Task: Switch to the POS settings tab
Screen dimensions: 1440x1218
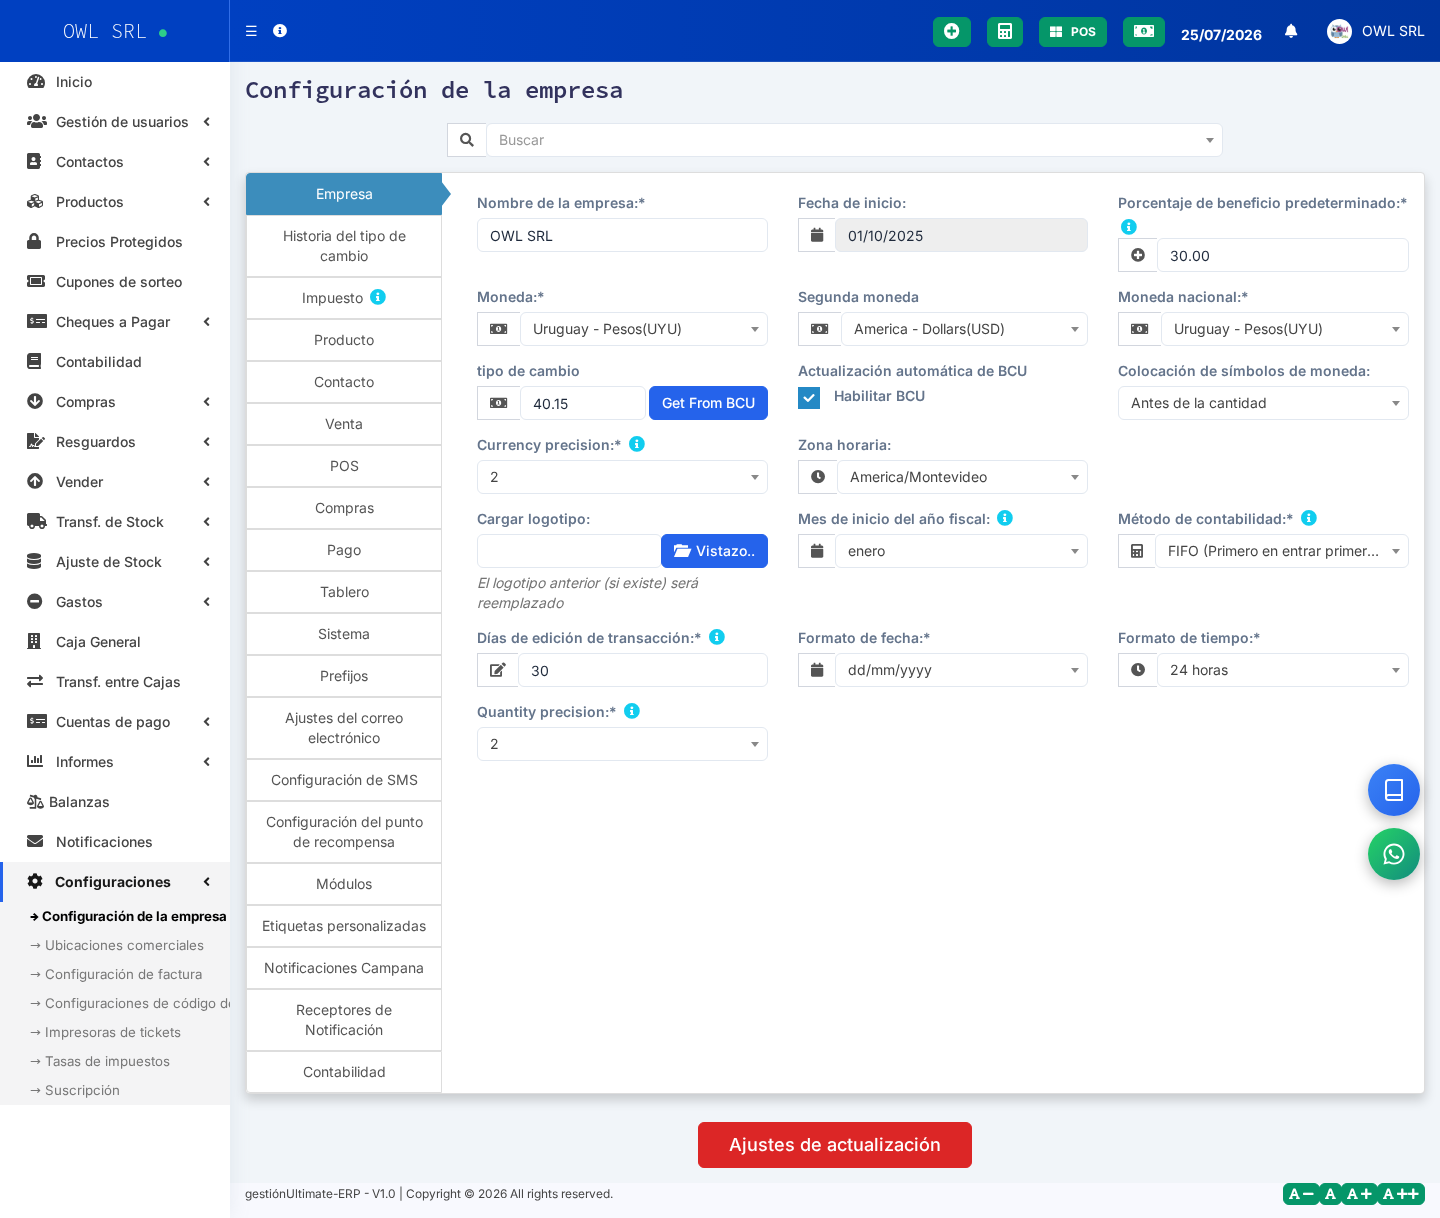Action: tap(344, 466)
